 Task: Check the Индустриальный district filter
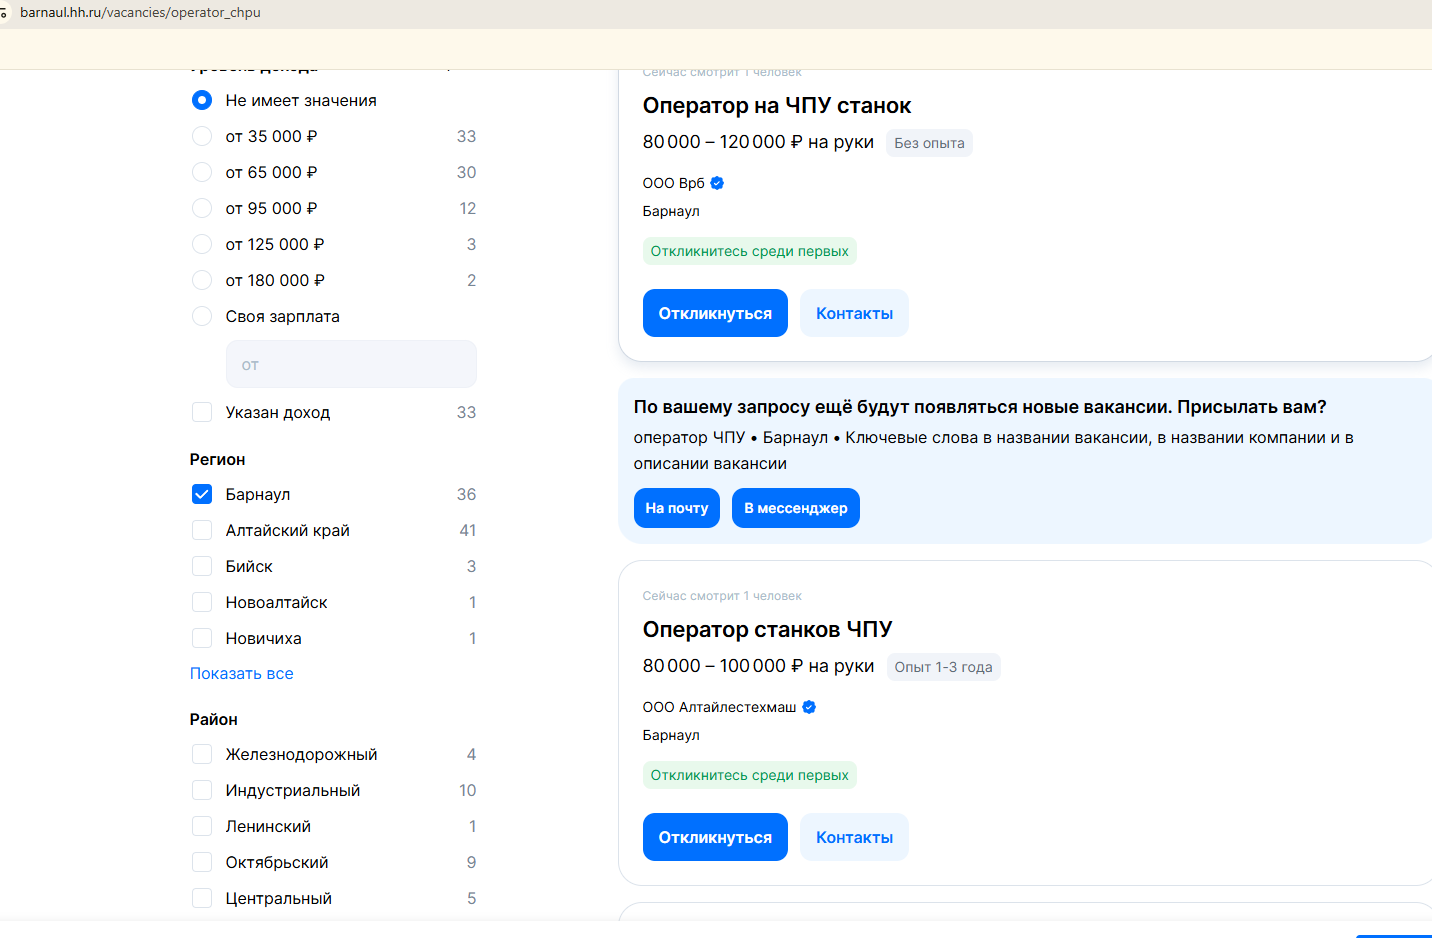[x=202, y=790]
